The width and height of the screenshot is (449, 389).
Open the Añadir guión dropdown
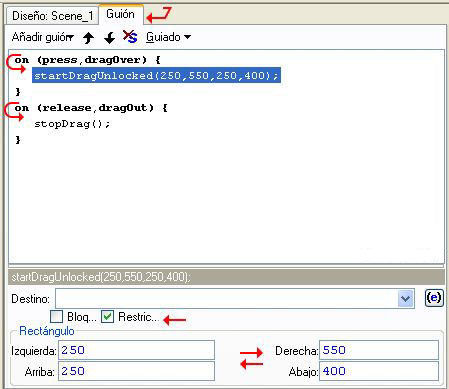43,37
